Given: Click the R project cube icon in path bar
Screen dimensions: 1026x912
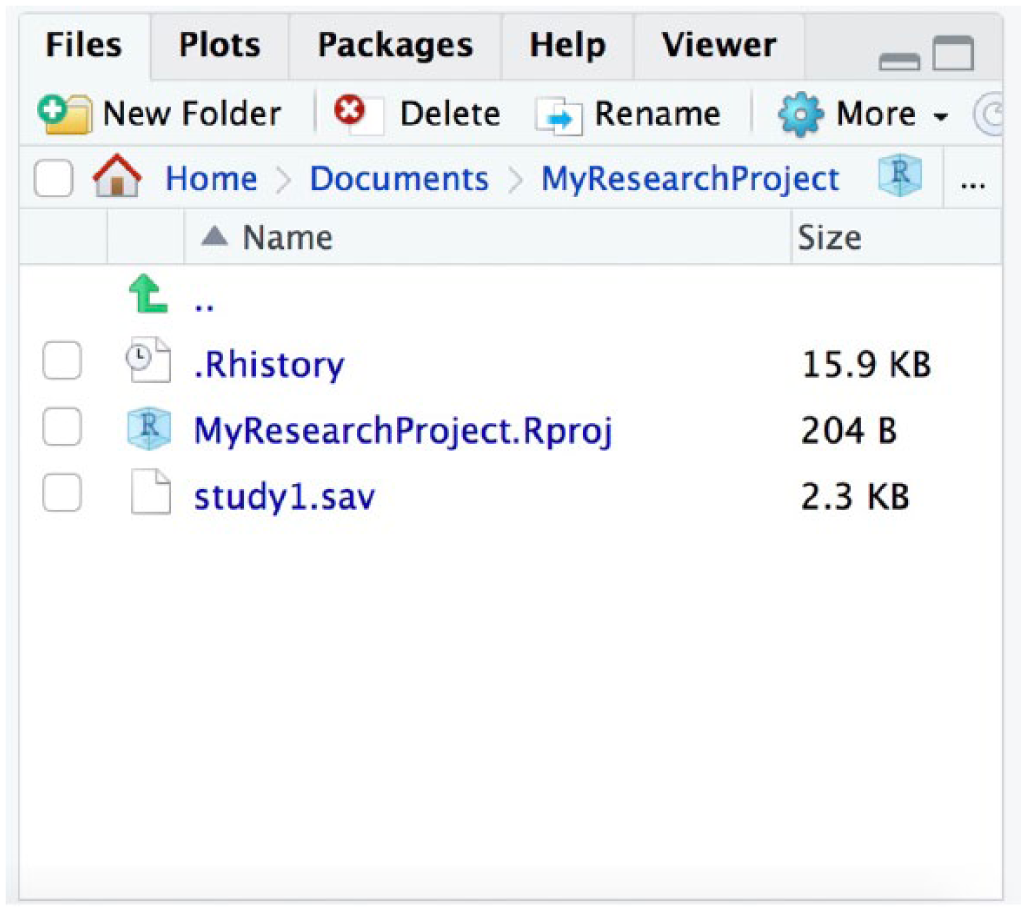Looking at the screenshot, I should point(899,178).
